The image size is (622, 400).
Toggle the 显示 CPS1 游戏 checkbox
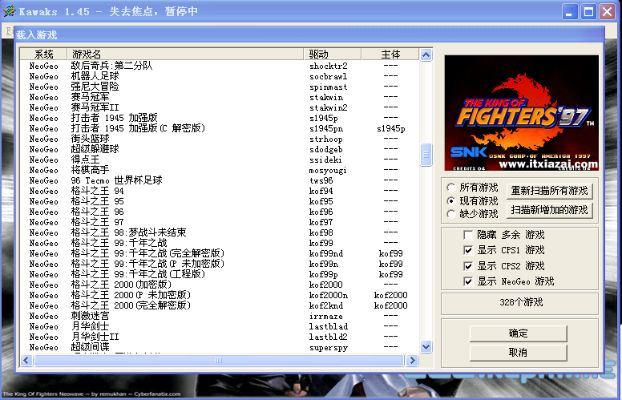[468, 250]
